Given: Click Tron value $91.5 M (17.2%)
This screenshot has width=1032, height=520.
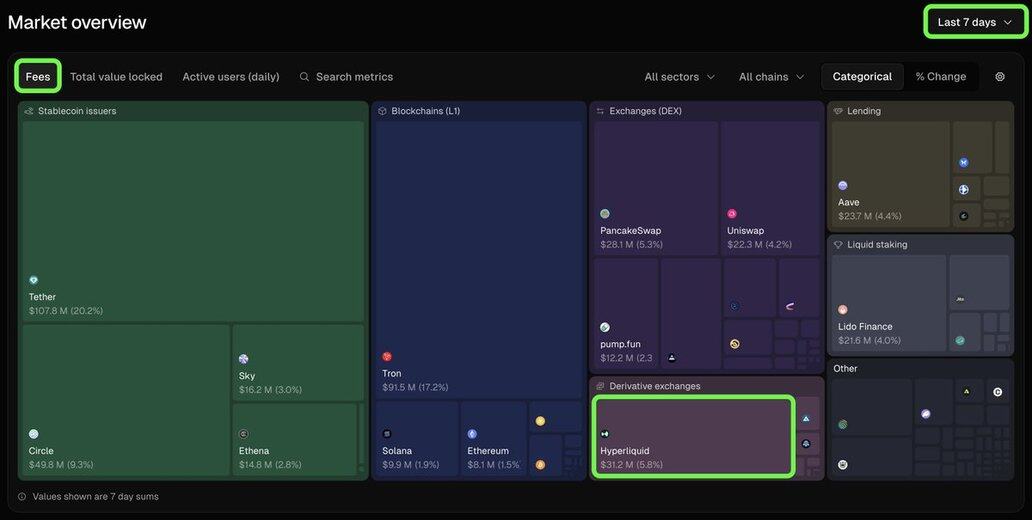Looking at the screenshot, I should (x=415, y=387).
